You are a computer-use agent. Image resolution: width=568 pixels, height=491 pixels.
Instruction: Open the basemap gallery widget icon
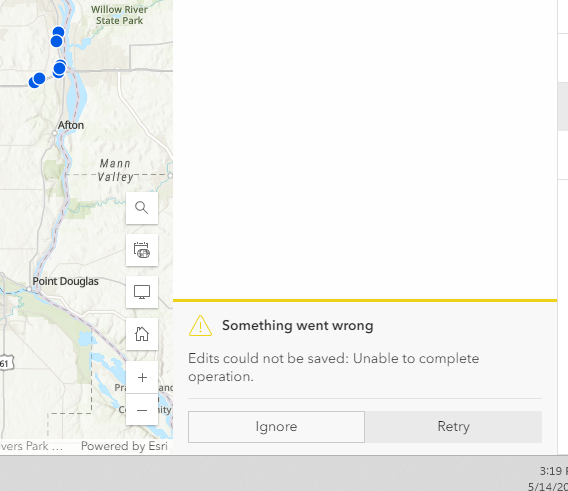pos(142,250)
